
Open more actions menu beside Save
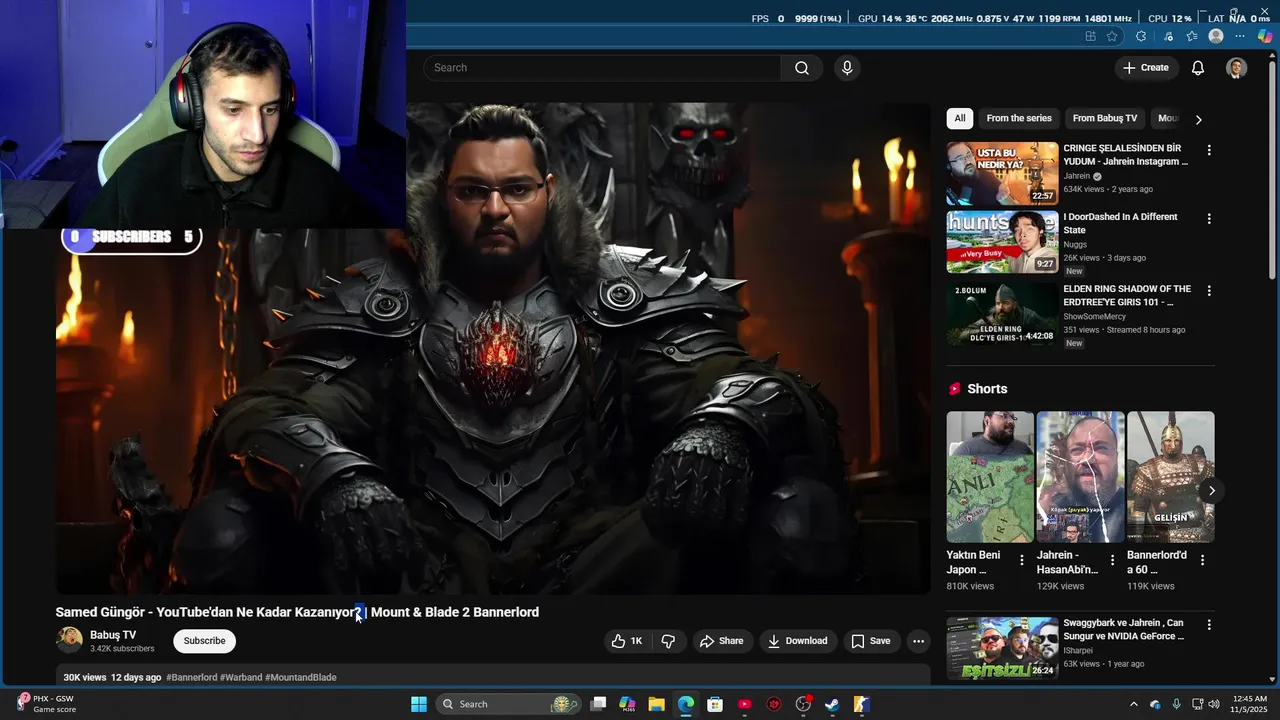click(918, 641)
